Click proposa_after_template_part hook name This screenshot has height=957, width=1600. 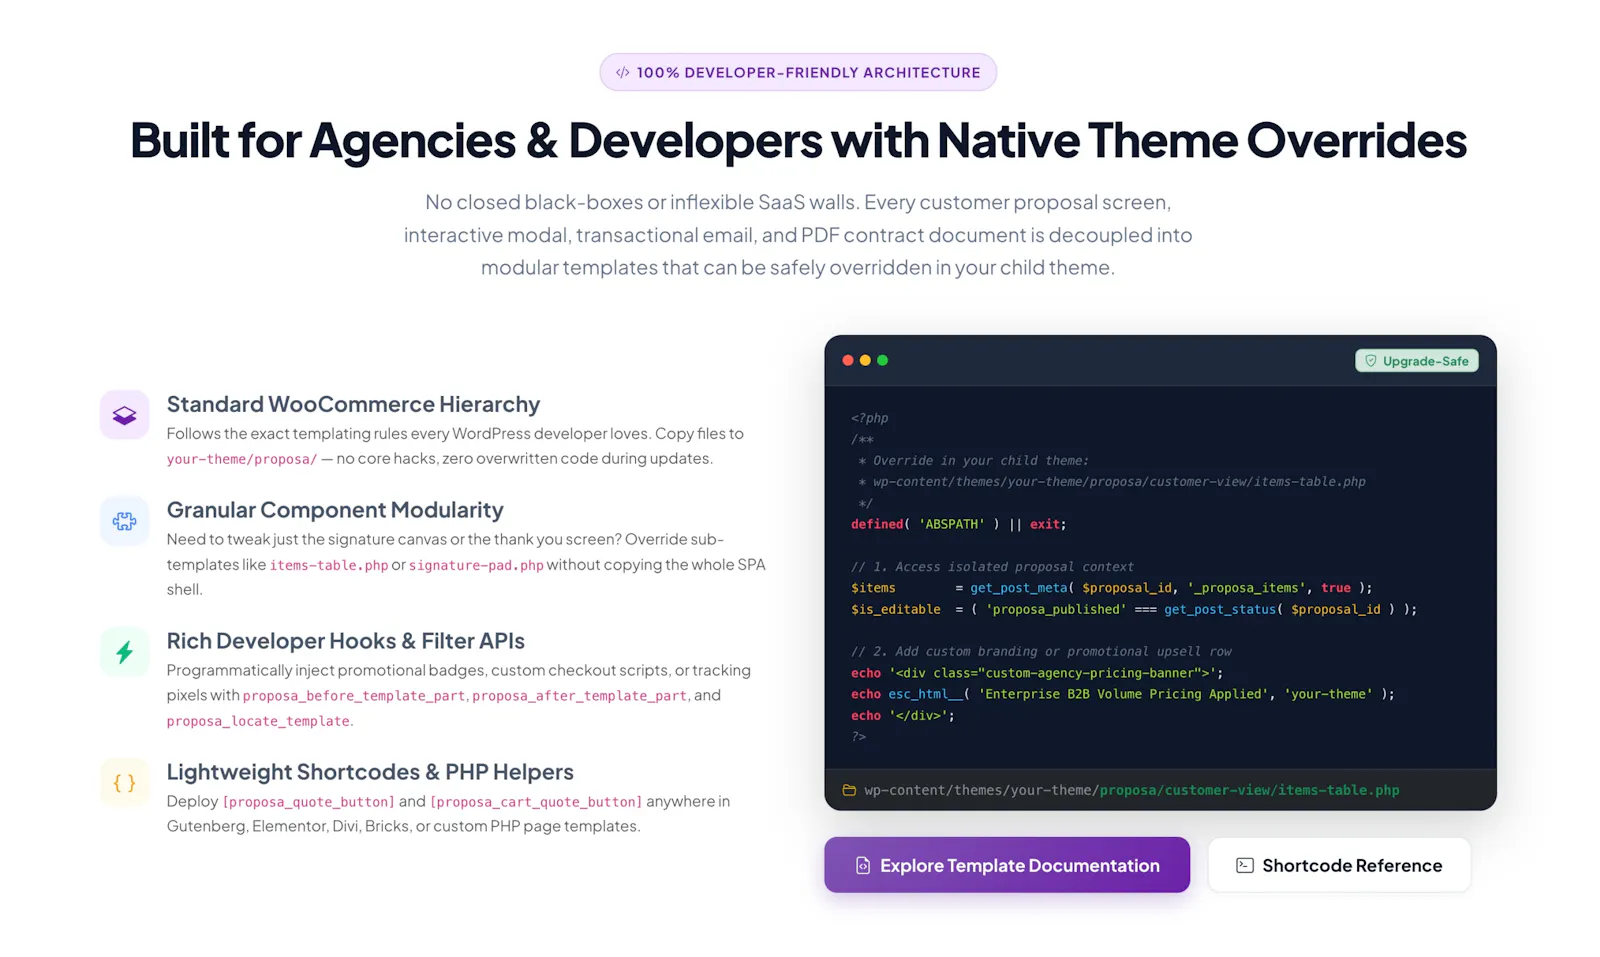pos(580,696)
